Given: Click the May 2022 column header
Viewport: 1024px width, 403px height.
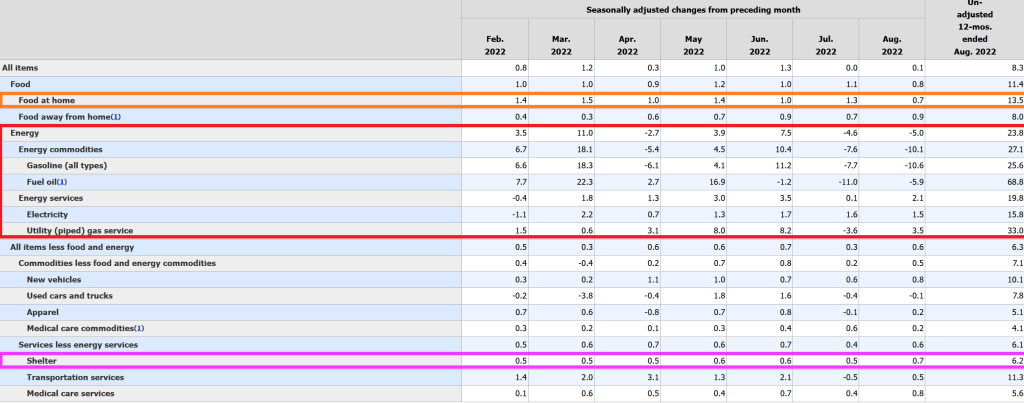Looking at the screenshot, I should pyautogui.click(x=693, y=44).
